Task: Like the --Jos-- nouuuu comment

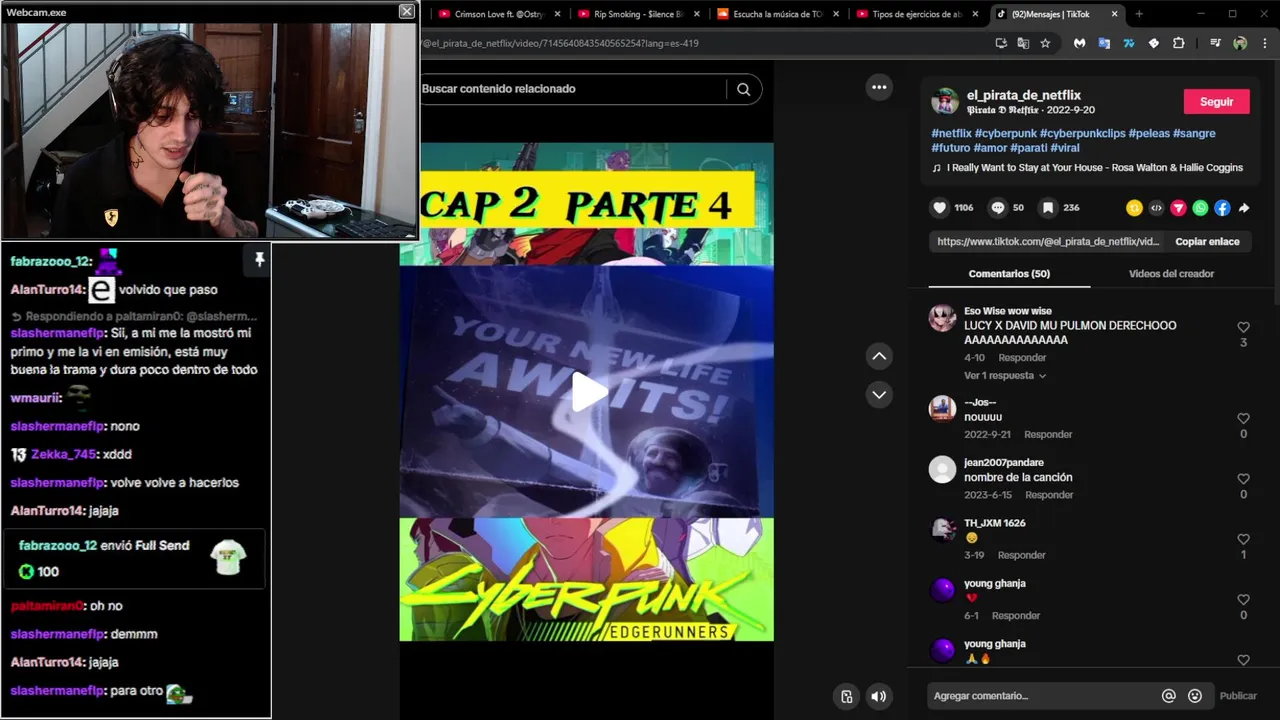Action: [1243, 419]
